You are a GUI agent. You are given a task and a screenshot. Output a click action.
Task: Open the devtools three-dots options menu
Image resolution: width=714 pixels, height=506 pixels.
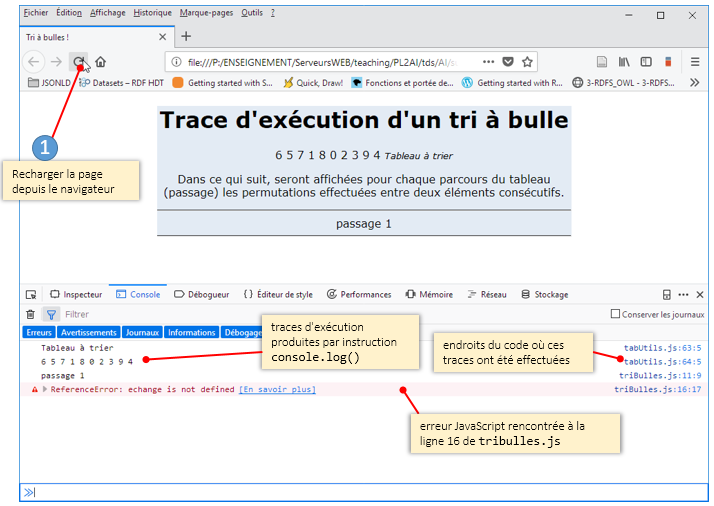point(684,295)
